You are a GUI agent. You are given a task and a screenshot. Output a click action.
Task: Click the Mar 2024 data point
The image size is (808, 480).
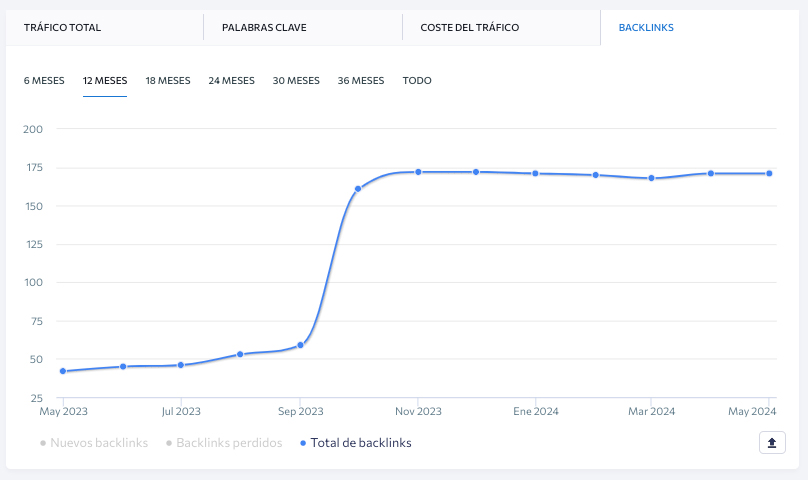(x=651, y=178)
